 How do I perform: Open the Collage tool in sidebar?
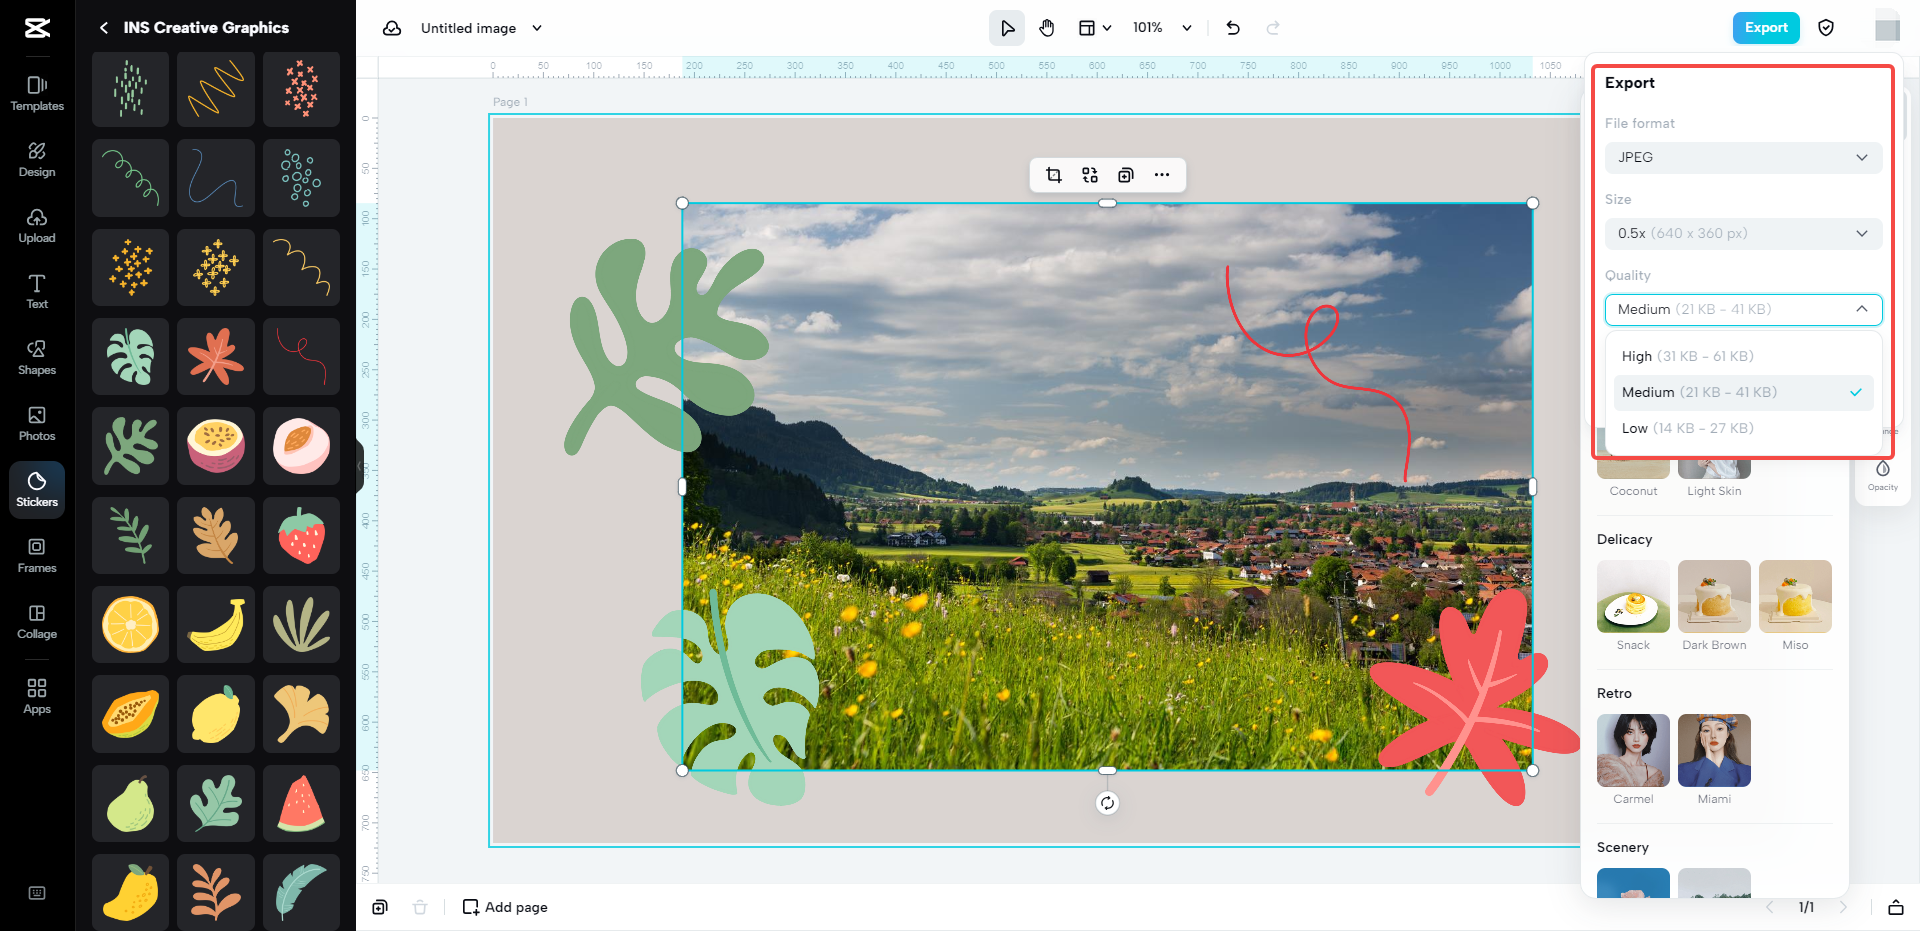click(x=37, y=621)
